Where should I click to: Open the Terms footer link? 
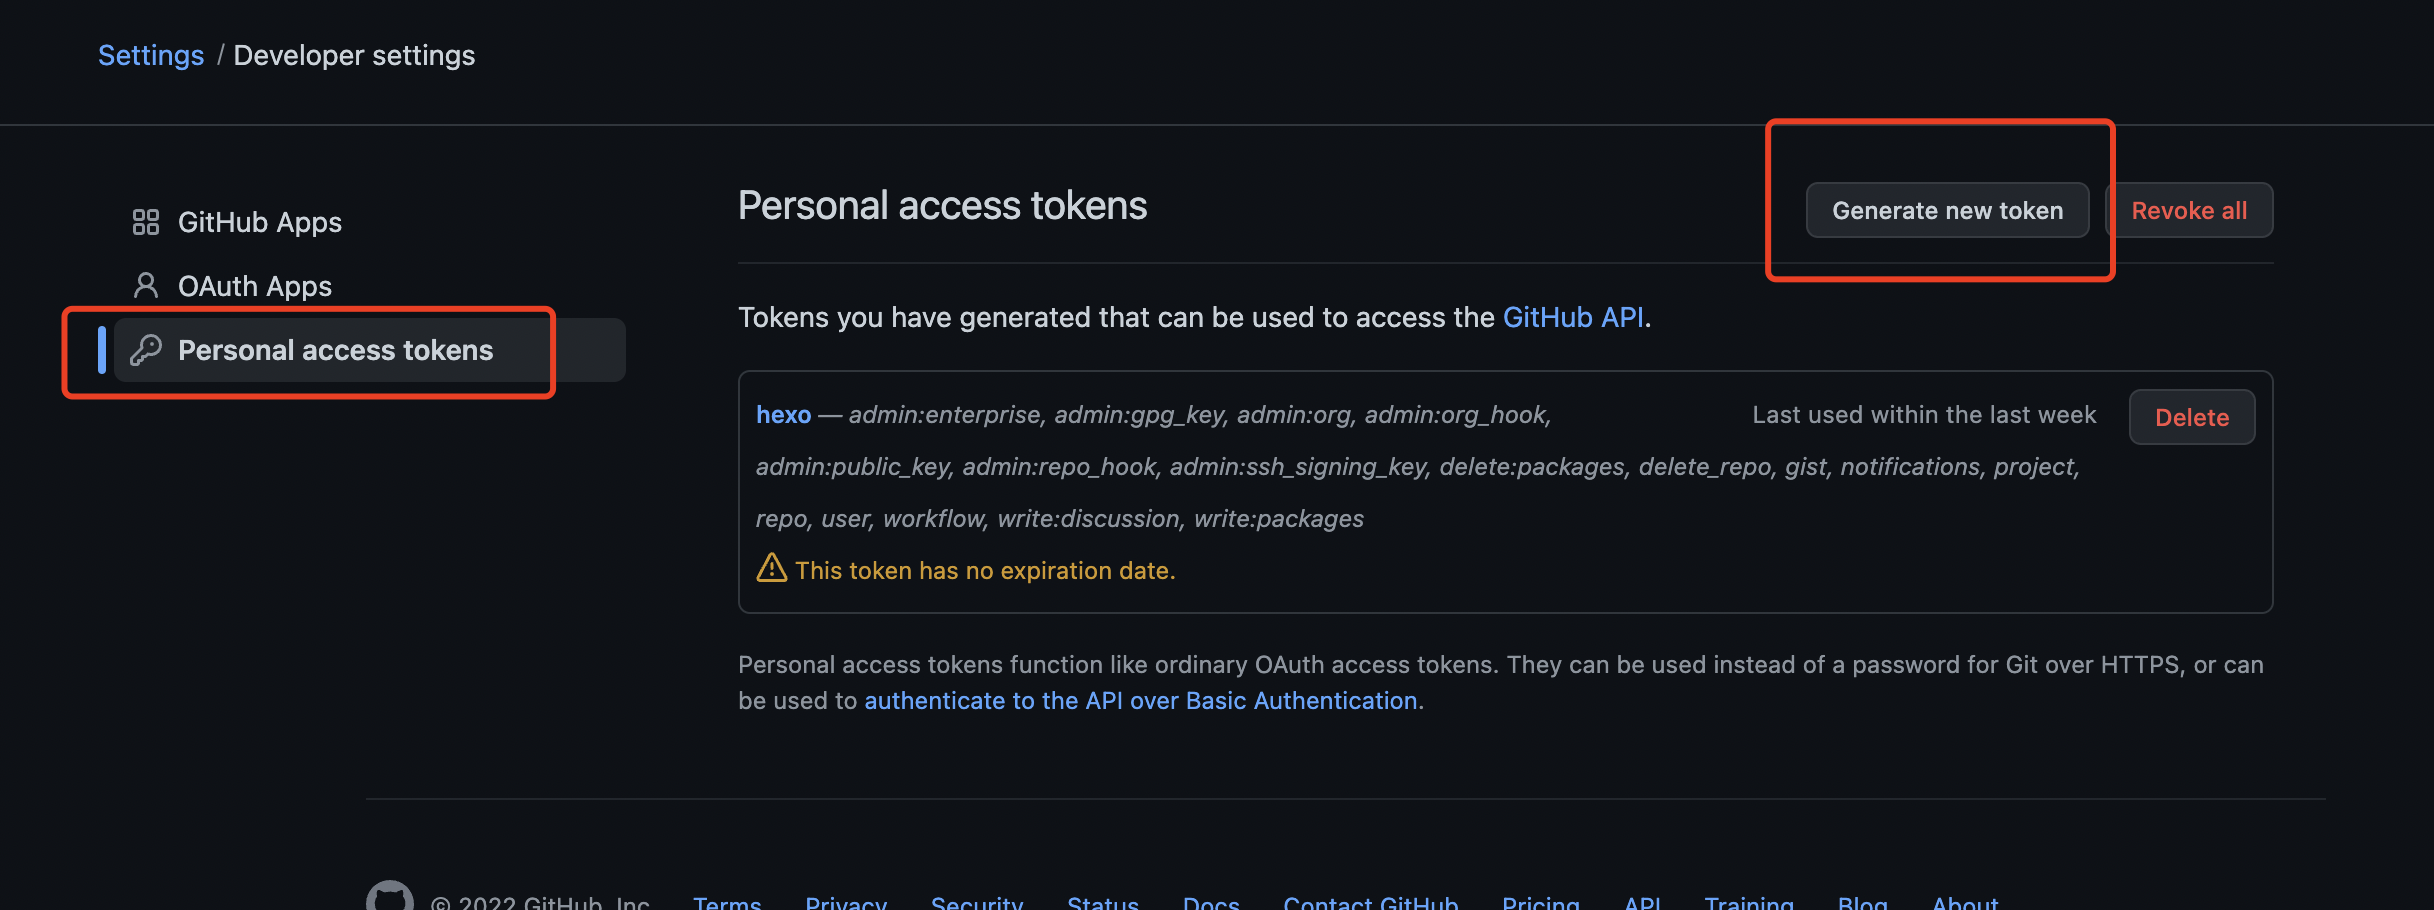pos(727,902)
